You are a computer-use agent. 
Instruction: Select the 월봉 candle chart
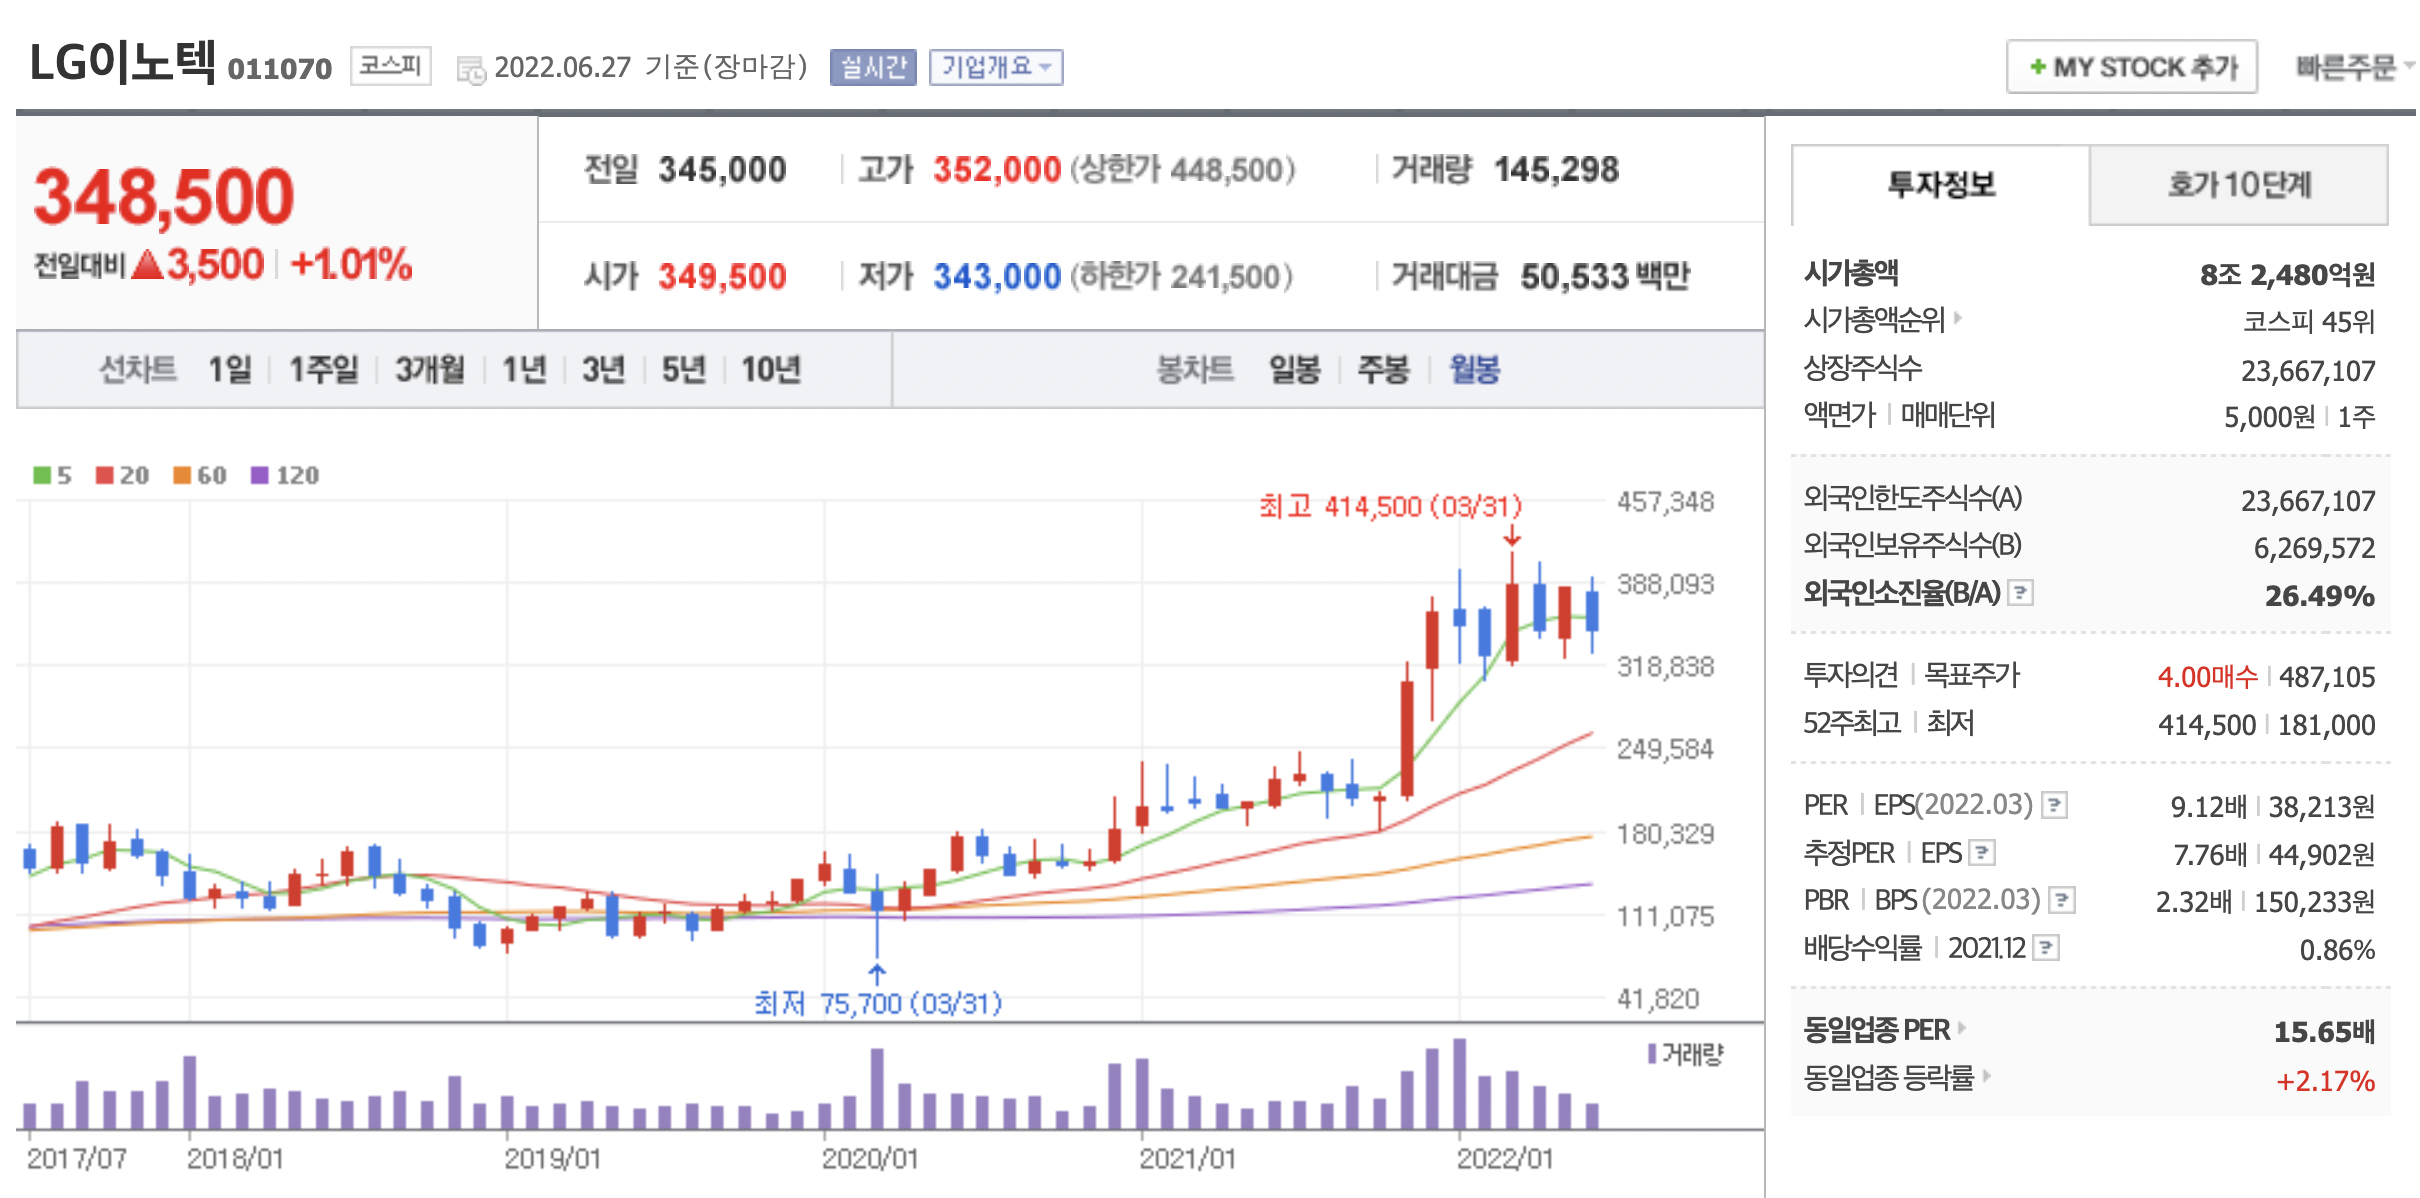click(x=1475, y=369)
